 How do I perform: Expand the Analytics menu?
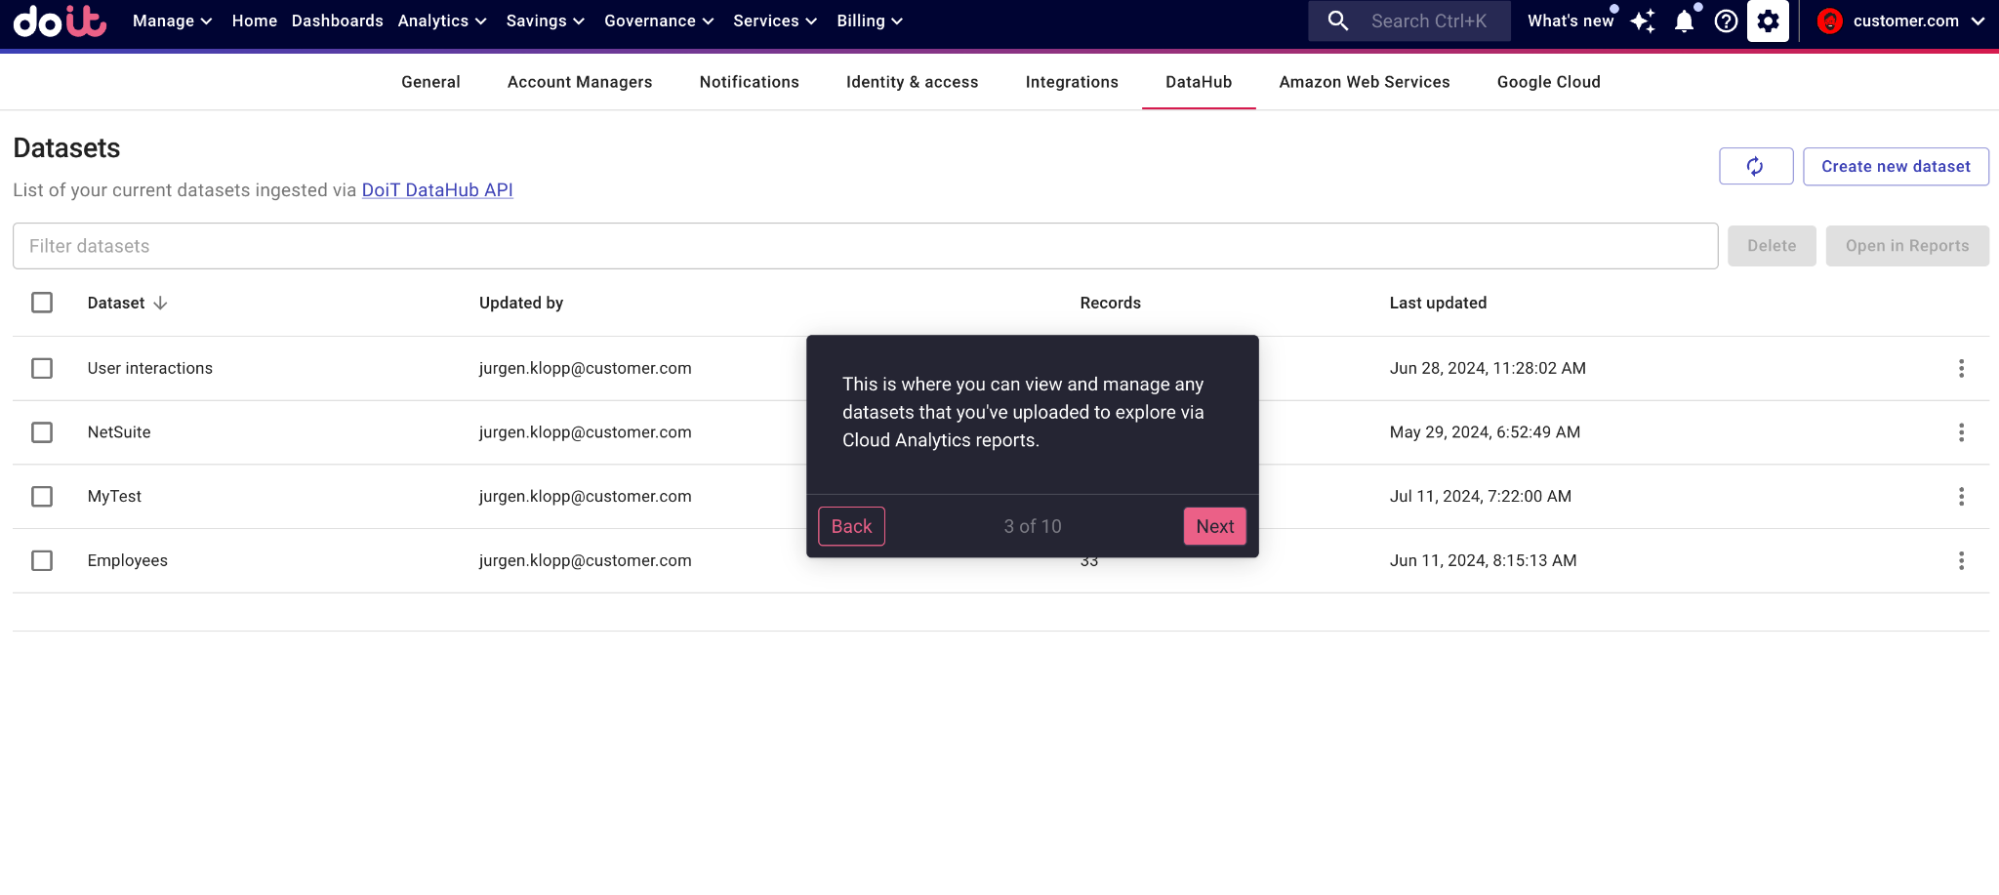tap(442, 21)
